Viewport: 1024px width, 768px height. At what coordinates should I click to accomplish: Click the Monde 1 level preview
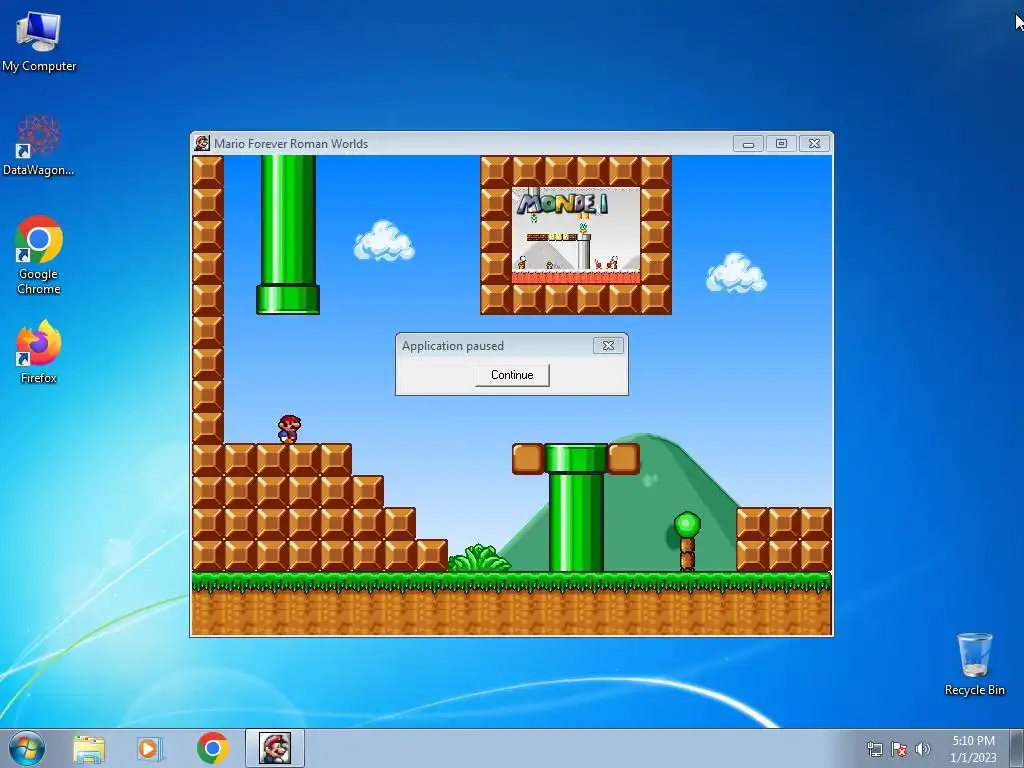coord(576,235)
